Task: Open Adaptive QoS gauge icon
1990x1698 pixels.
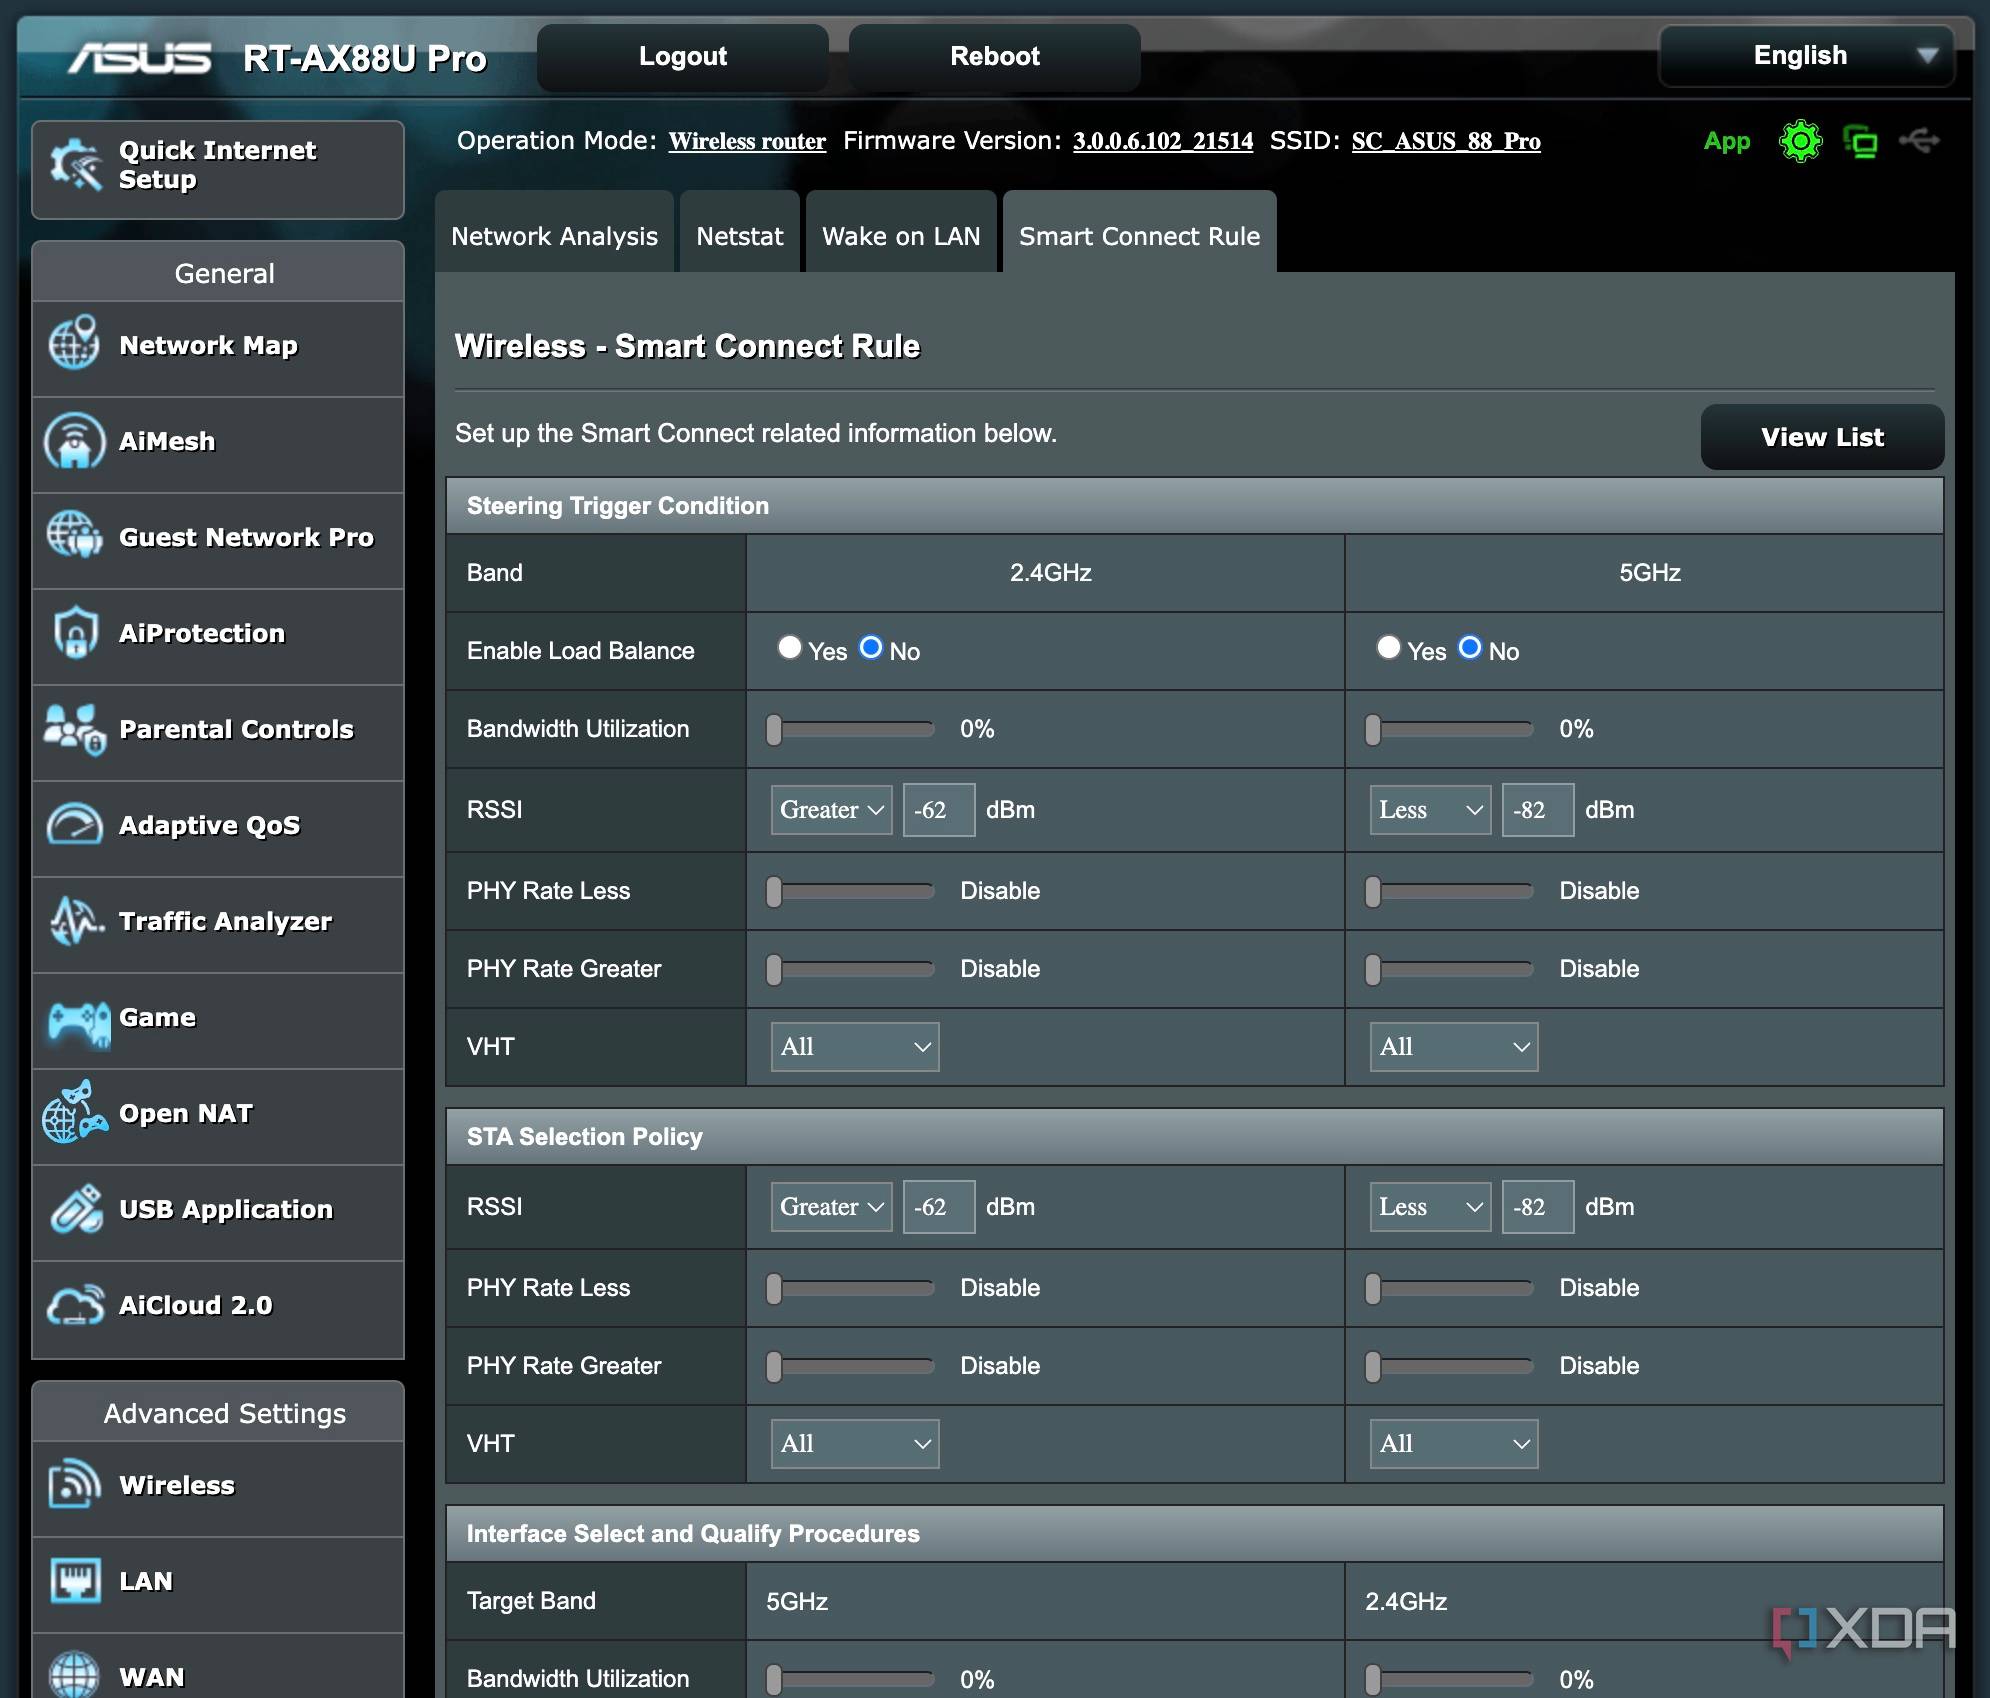Action: [x=74, y=825]
